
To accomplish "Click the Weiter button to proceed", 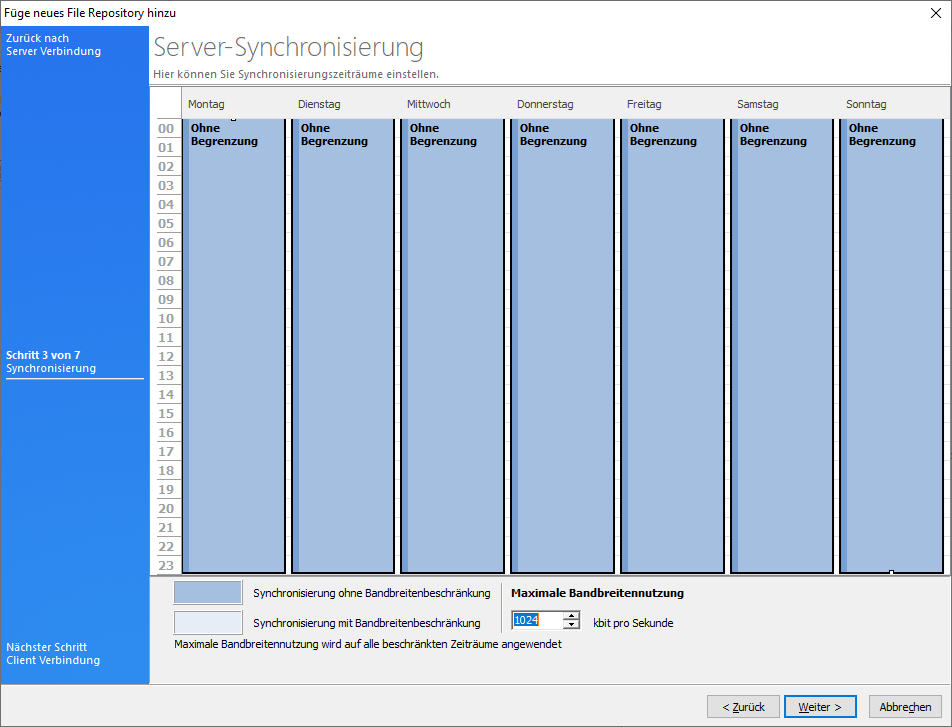I will [819, 707].
